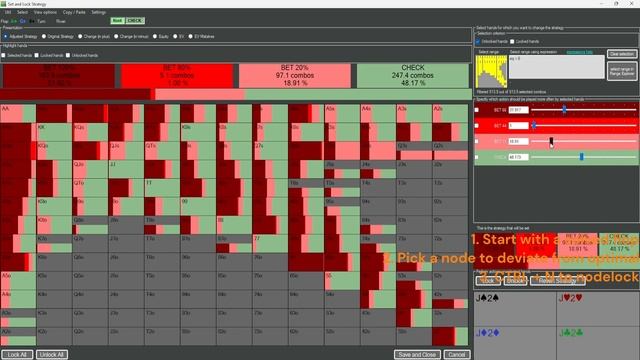Open the Select menu
Viewport: 640px width, 360px height.
click(22, 12)
